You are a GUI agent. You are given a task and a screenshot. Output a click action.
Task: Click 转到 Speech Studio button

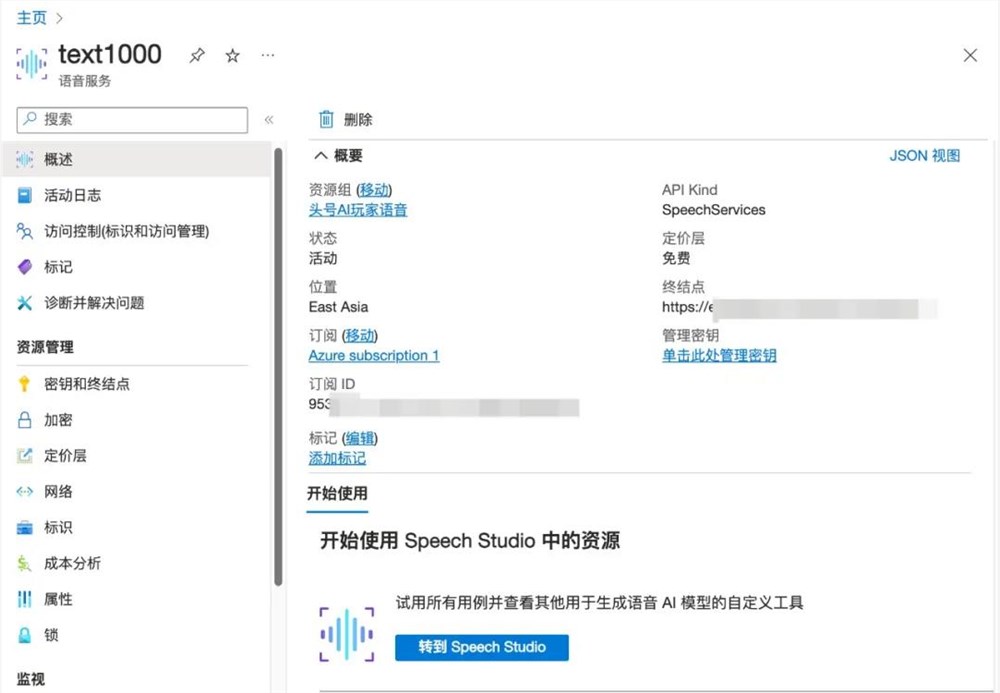[x=481, y=647]
